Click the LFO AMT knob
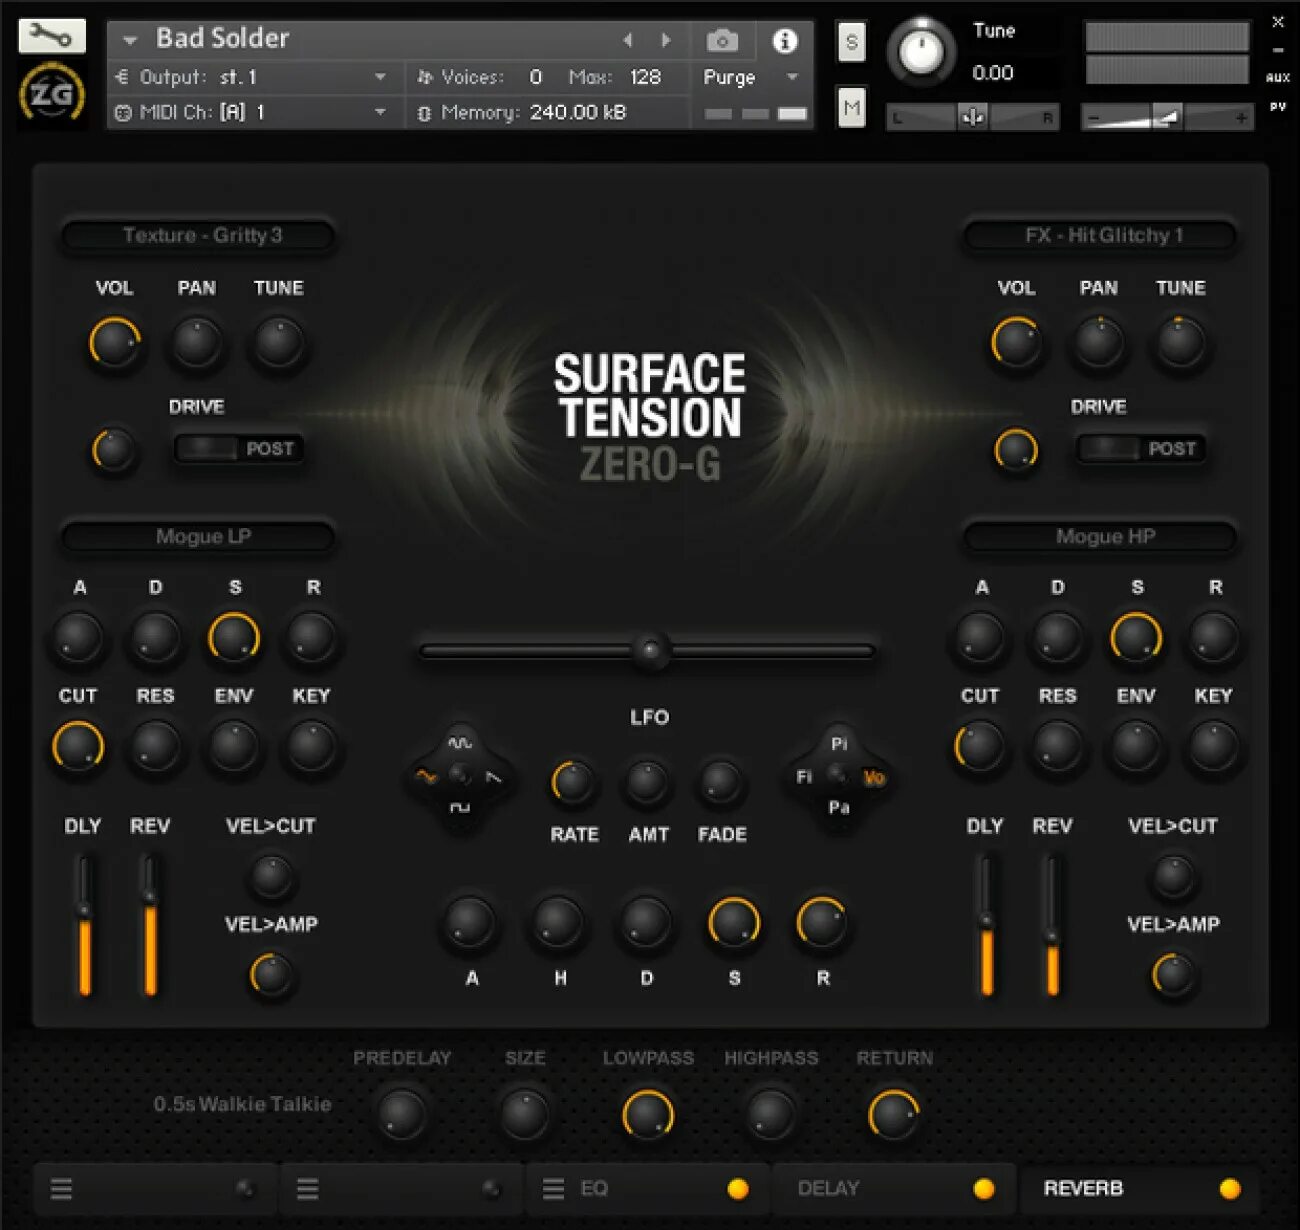1300x1230 pixels. (647, 783)
